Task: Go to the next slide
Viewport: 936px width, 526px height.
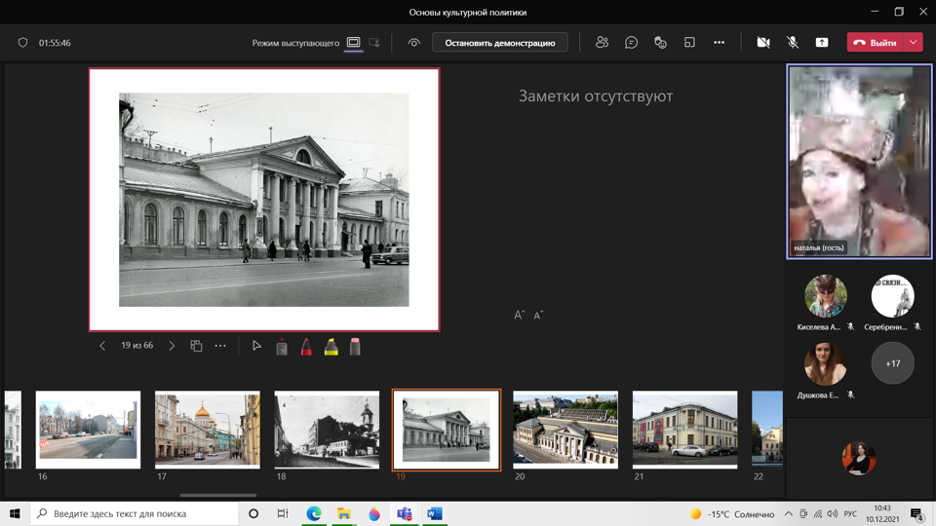Action: pos(172,346)
